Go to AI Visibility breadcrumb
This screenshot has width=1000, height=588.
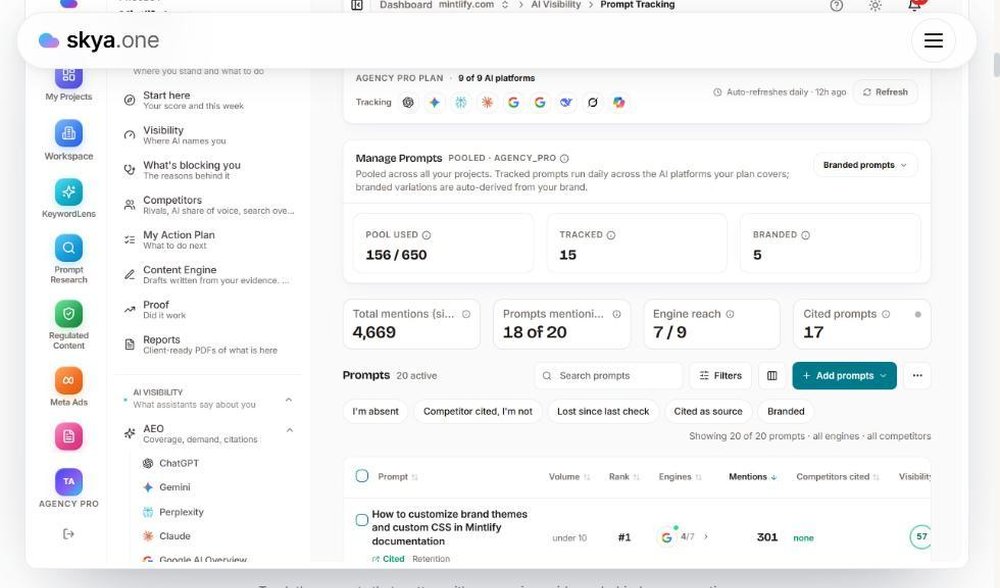click(x=555, y=5)
